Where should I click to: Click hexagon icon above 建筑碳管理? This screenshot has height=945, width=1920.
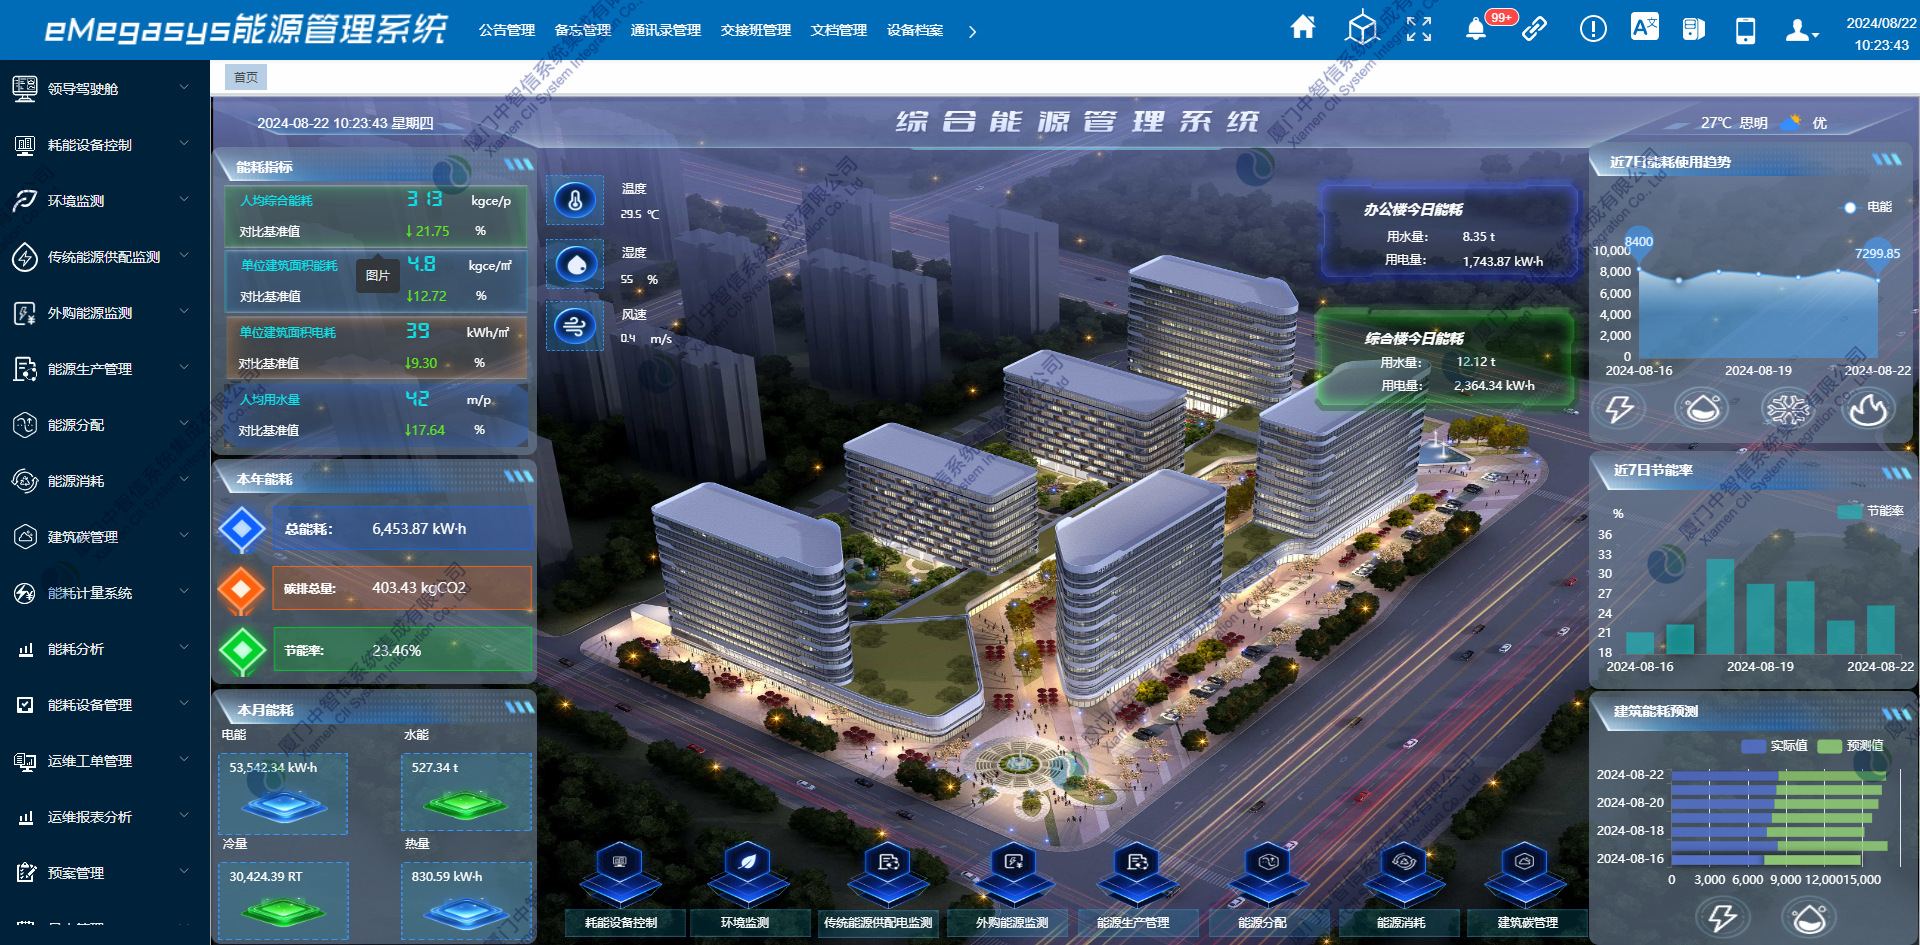(1525, 874)
